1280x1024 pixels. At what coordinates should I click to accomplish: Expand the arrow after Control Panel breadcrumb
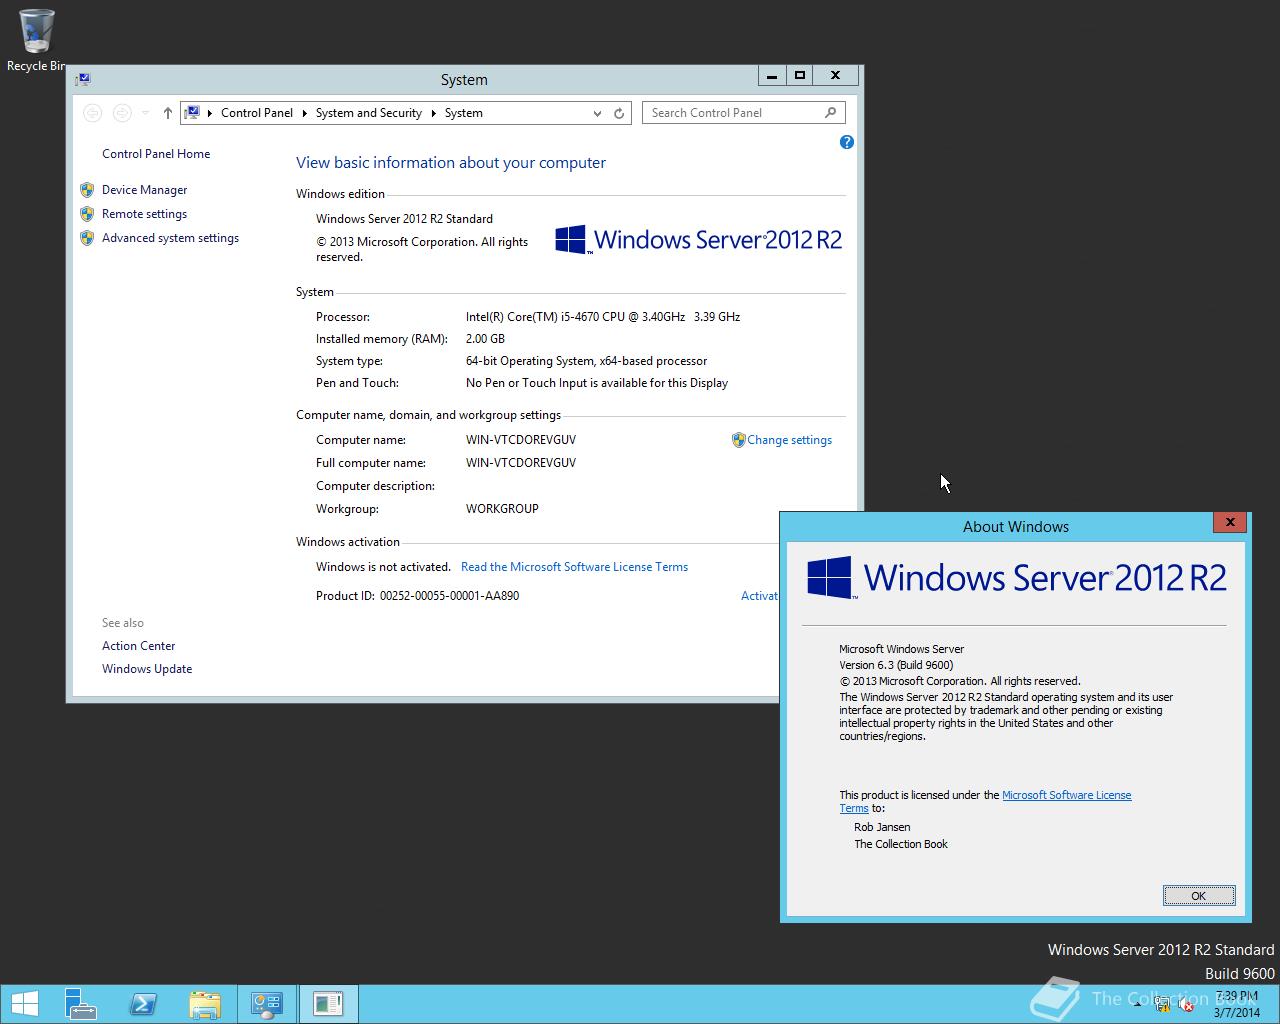305,113
